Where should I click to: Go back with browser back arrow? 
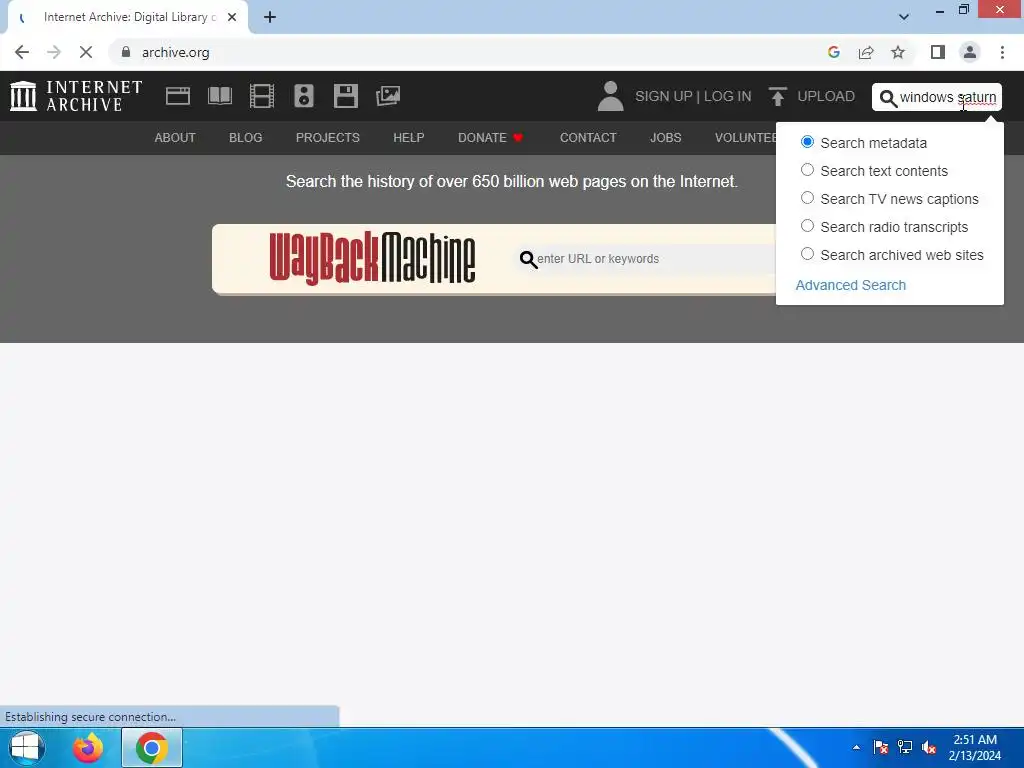(x=22, y=52)
